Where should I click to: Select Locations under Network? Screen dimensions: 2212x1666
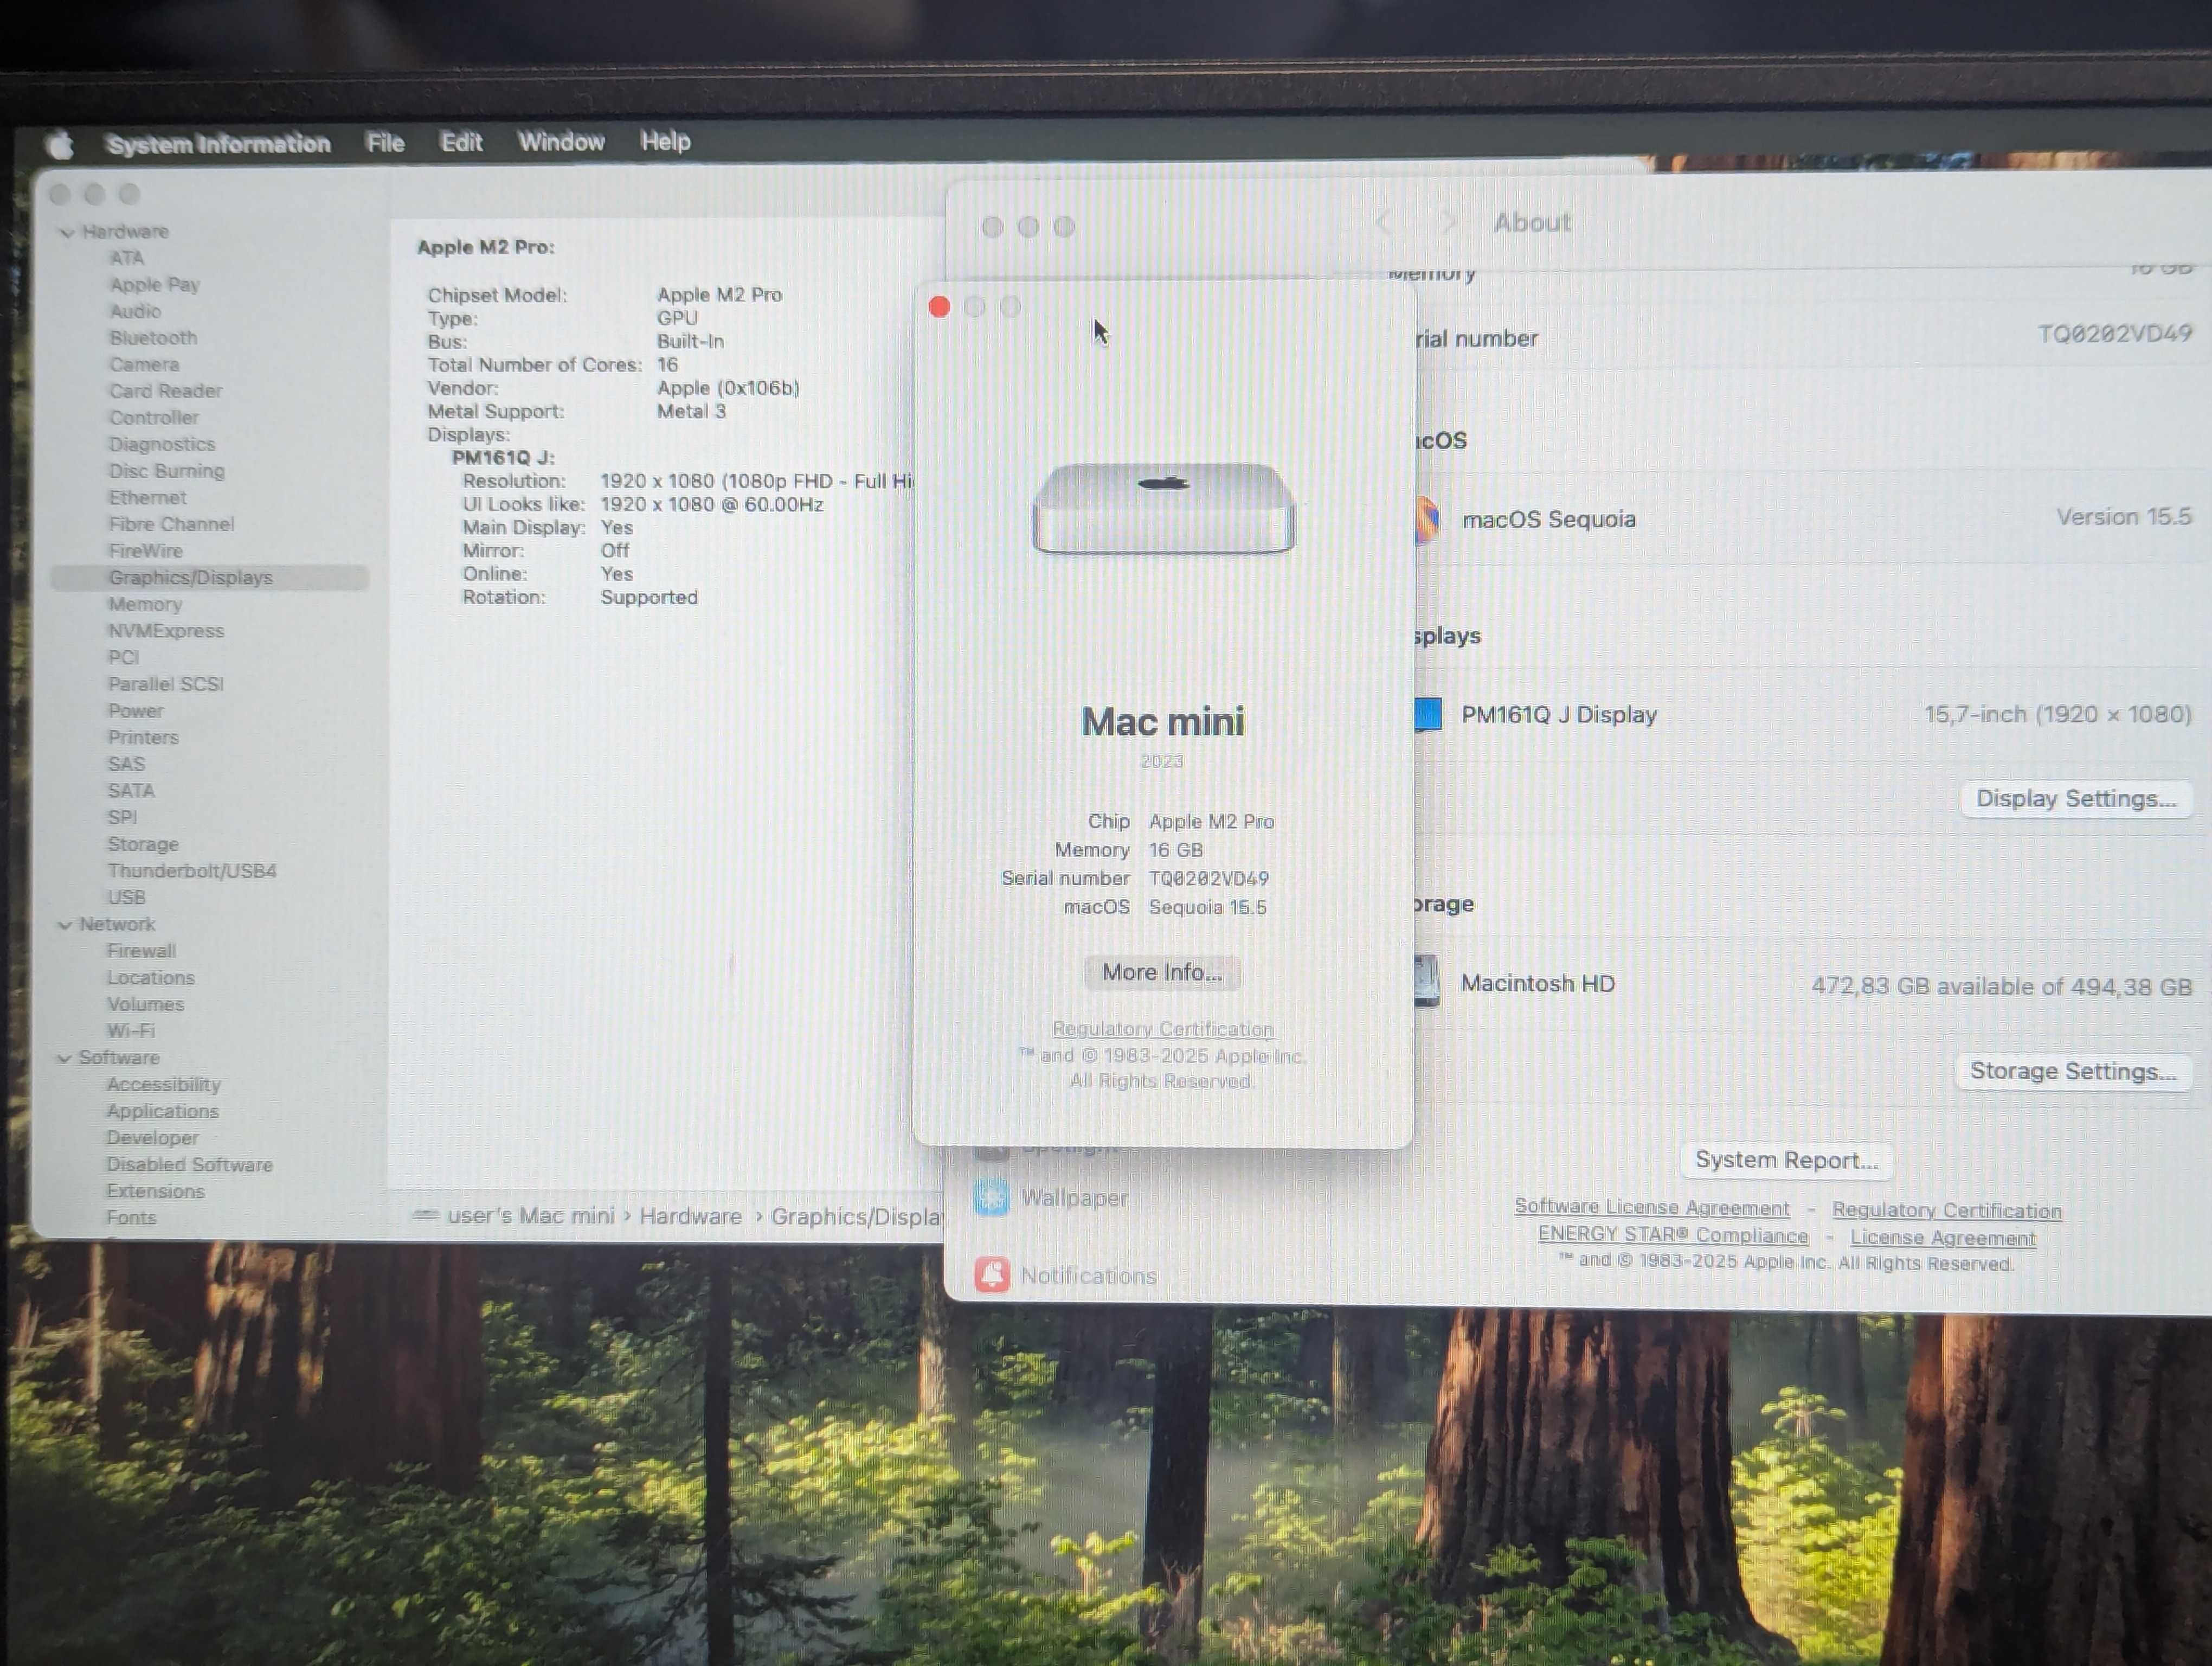[150, 978]
